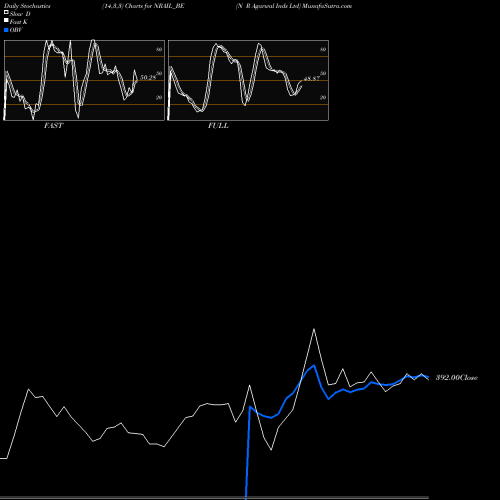Image resolution: width=500 pixels, height=500 pixels.
Task: Click the 20 axis label in FULL chart
Action: tap(323, 97)
